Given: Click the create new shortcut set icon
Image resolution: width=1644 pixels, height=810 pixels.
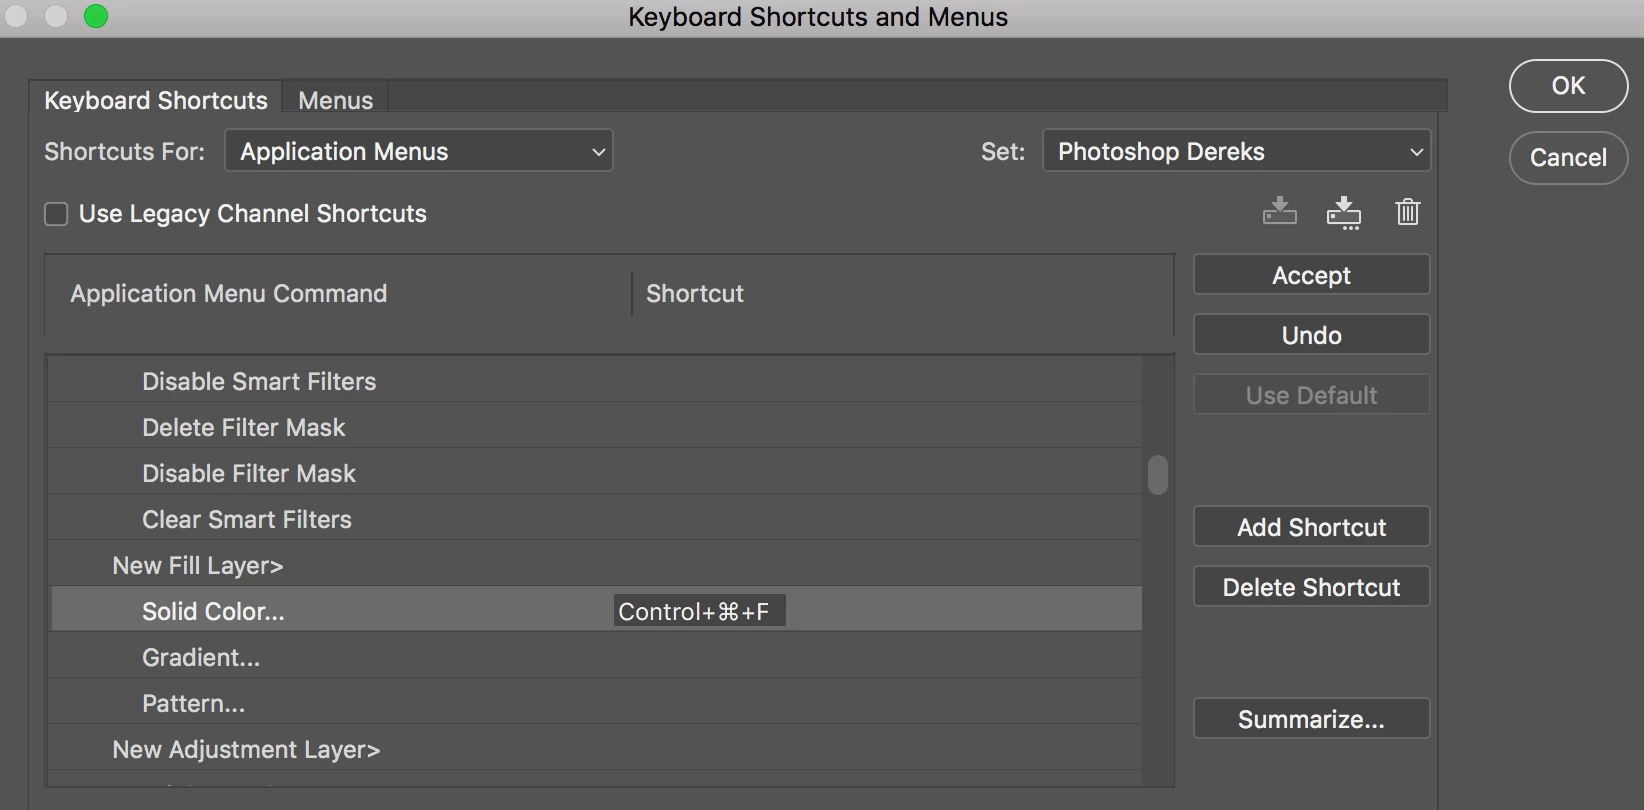Looking at the screenshot, I should coord(1343,212).
